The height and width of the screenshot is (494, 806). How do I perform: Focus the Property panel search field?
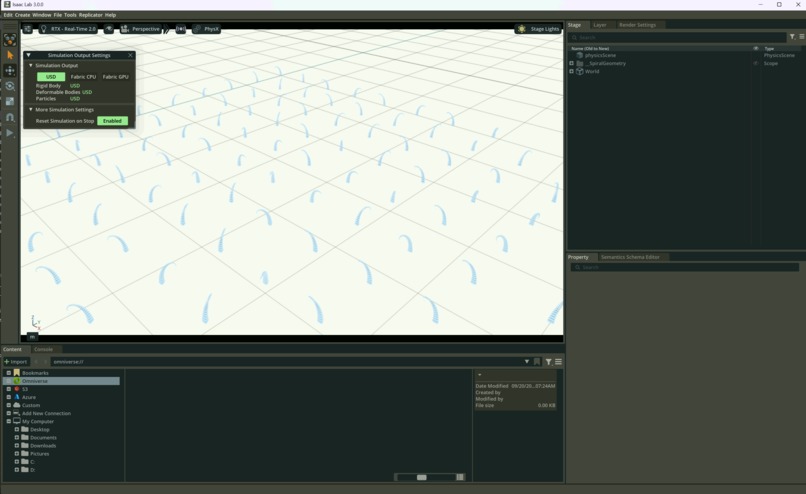click(x=685, y=267)
